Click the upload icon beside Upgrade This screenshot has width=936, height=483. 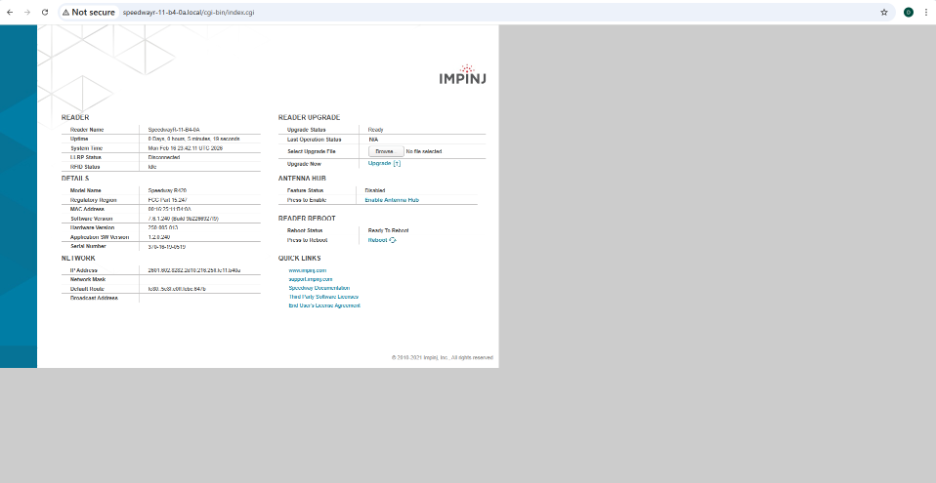tap(398, 164)
